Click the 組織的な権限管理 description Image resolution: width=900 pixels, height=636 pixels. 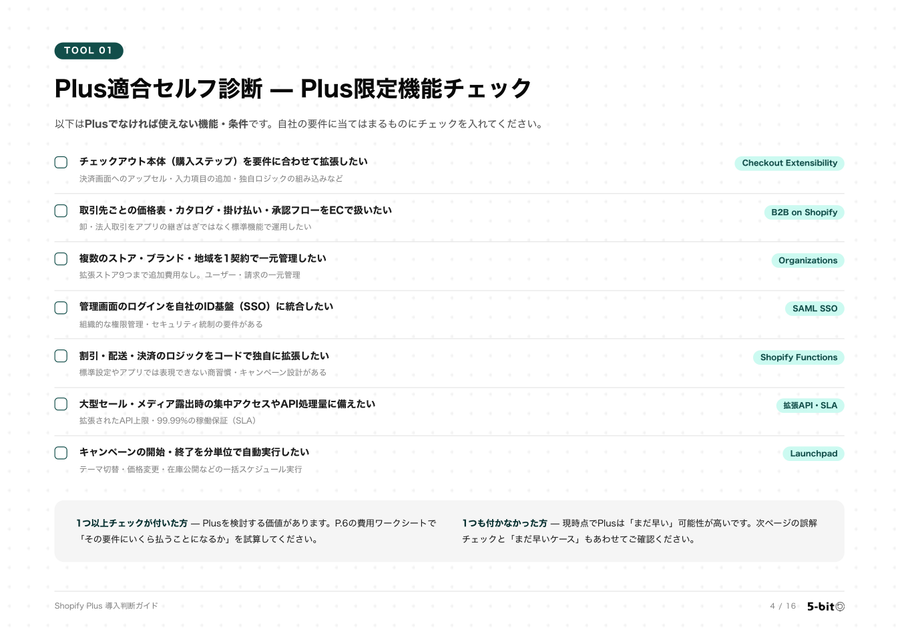click(171, 324)
